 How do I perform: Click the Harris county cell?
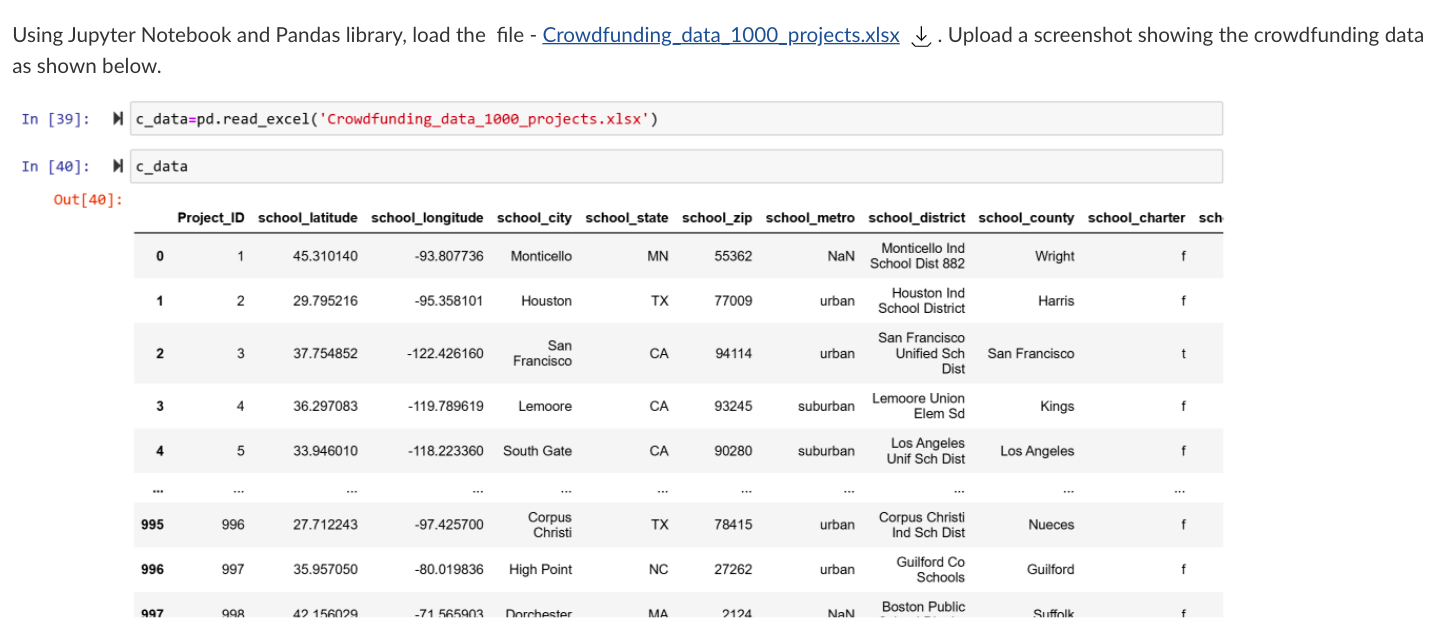(1056, 301)
